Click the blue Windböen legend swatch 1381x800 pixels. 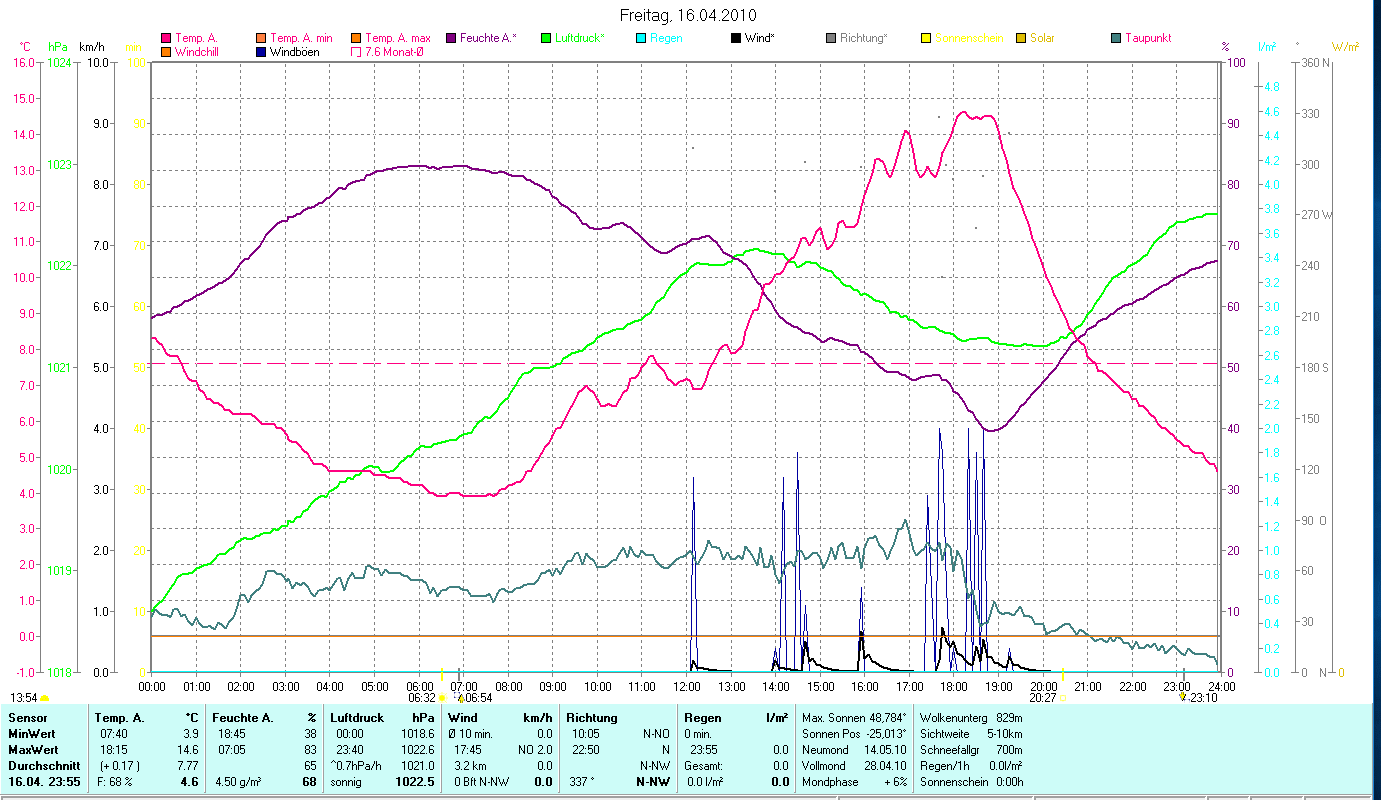[x=262, y=51]
